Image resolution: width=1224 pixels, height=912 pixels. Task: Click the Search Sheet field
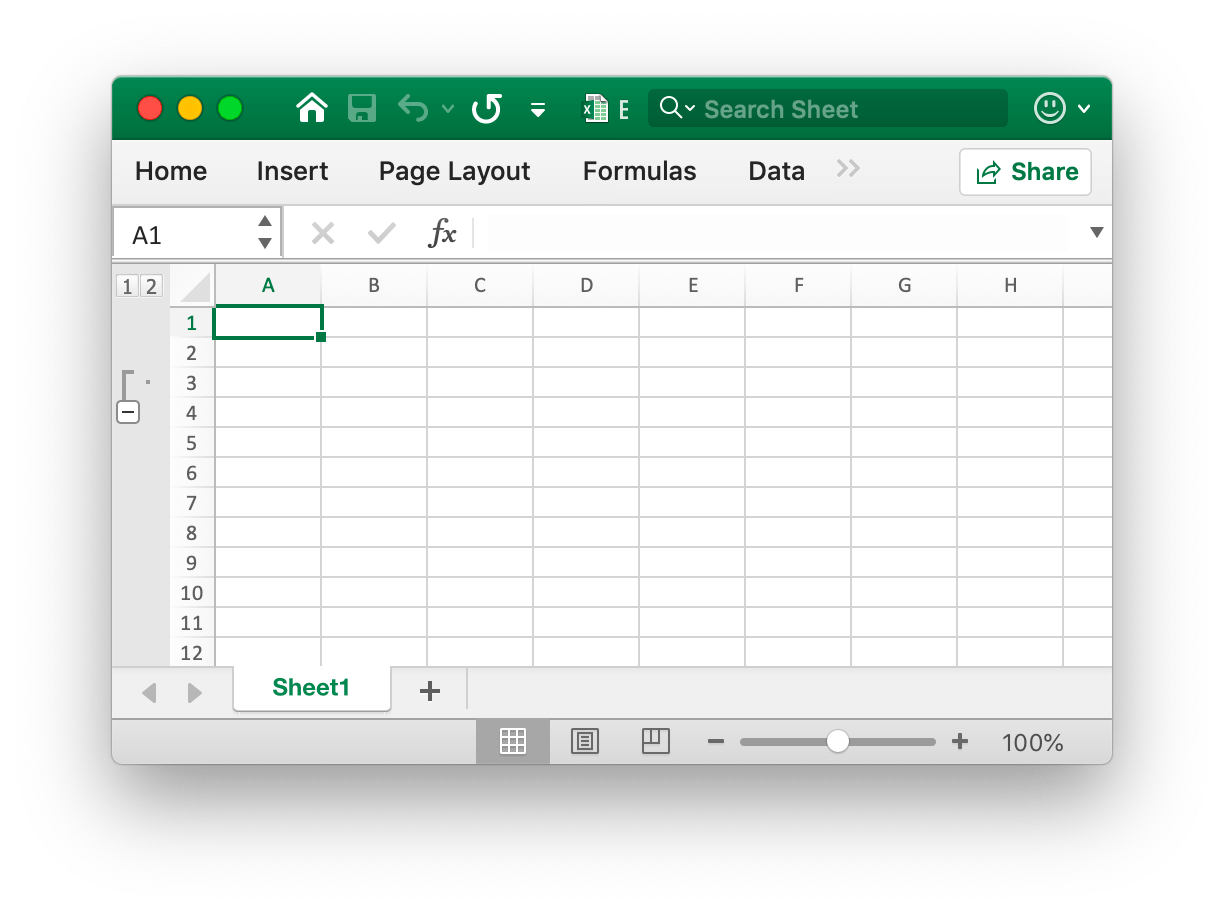828,109
